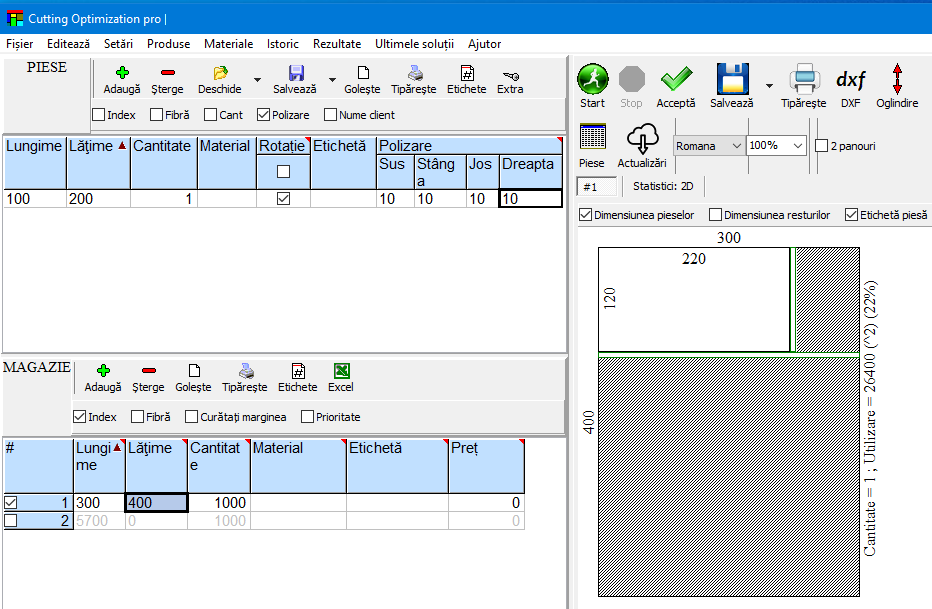This screenshot has height=609, width=932.
Task: Open the Rezultate menu
Action: click(337, 44)
